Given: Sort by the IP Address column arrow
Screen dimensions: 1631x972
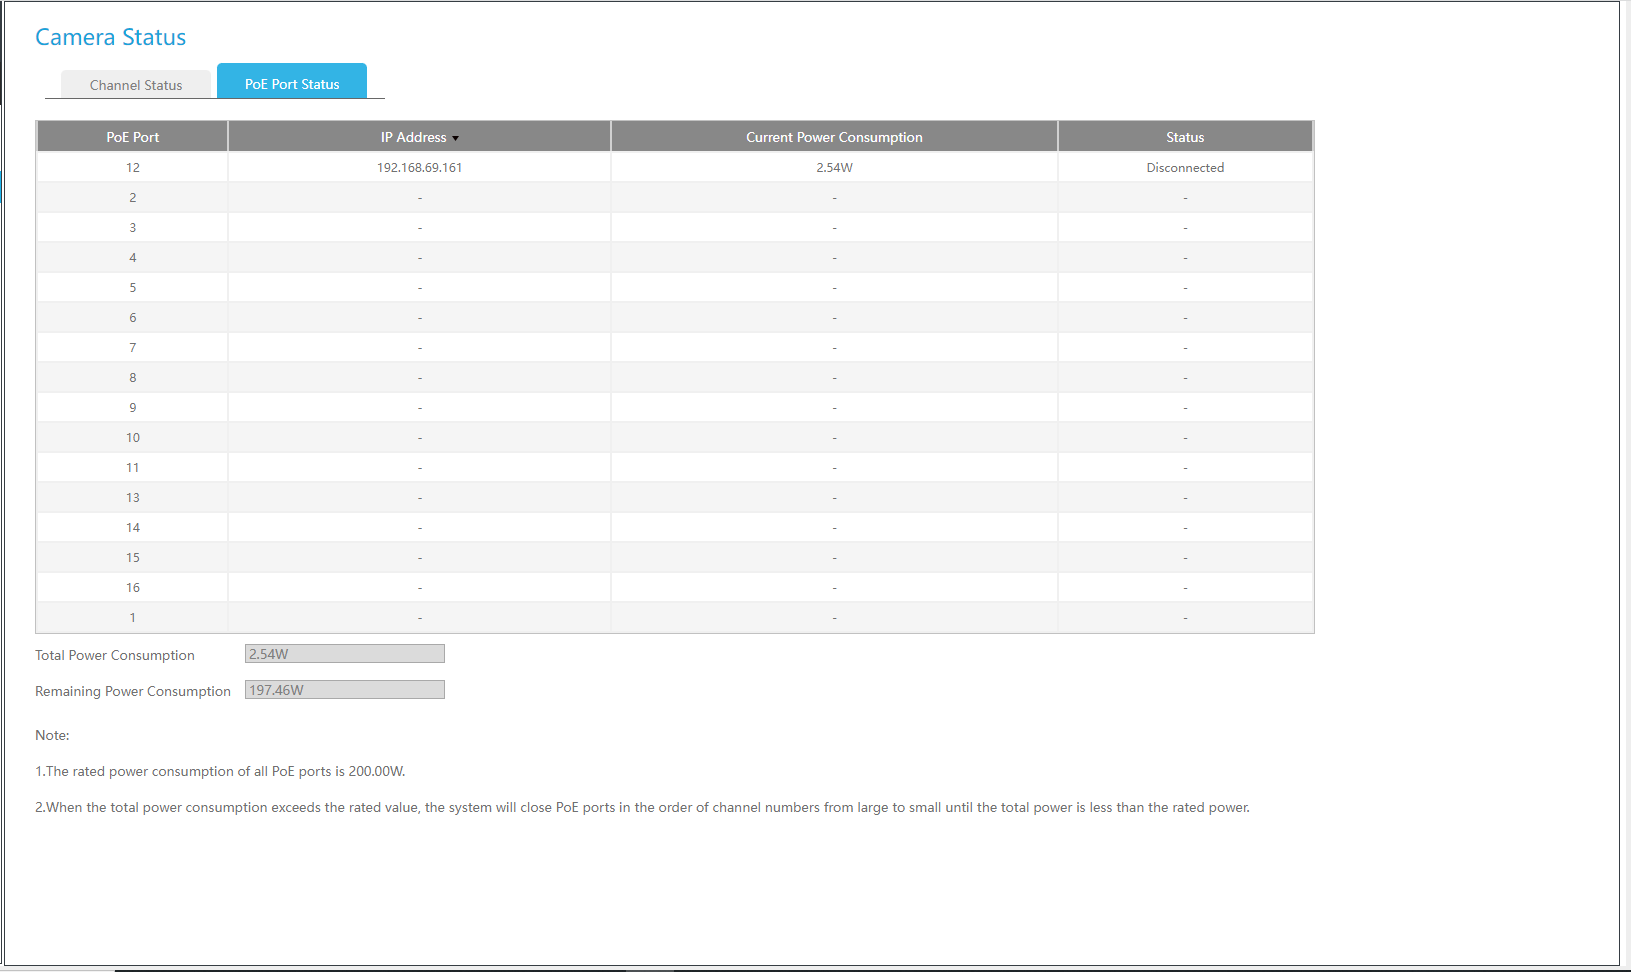Looking at the screenshot, I should (455, 138).
